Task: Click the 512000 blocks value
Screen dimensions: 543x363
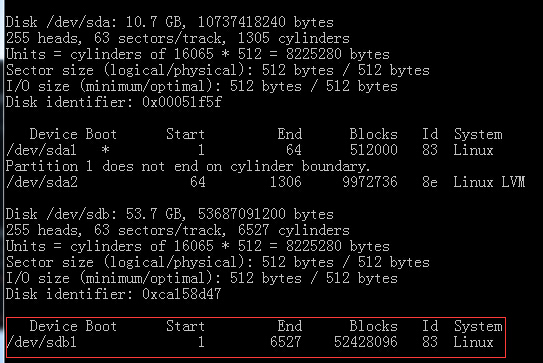Action: [373, 150]
